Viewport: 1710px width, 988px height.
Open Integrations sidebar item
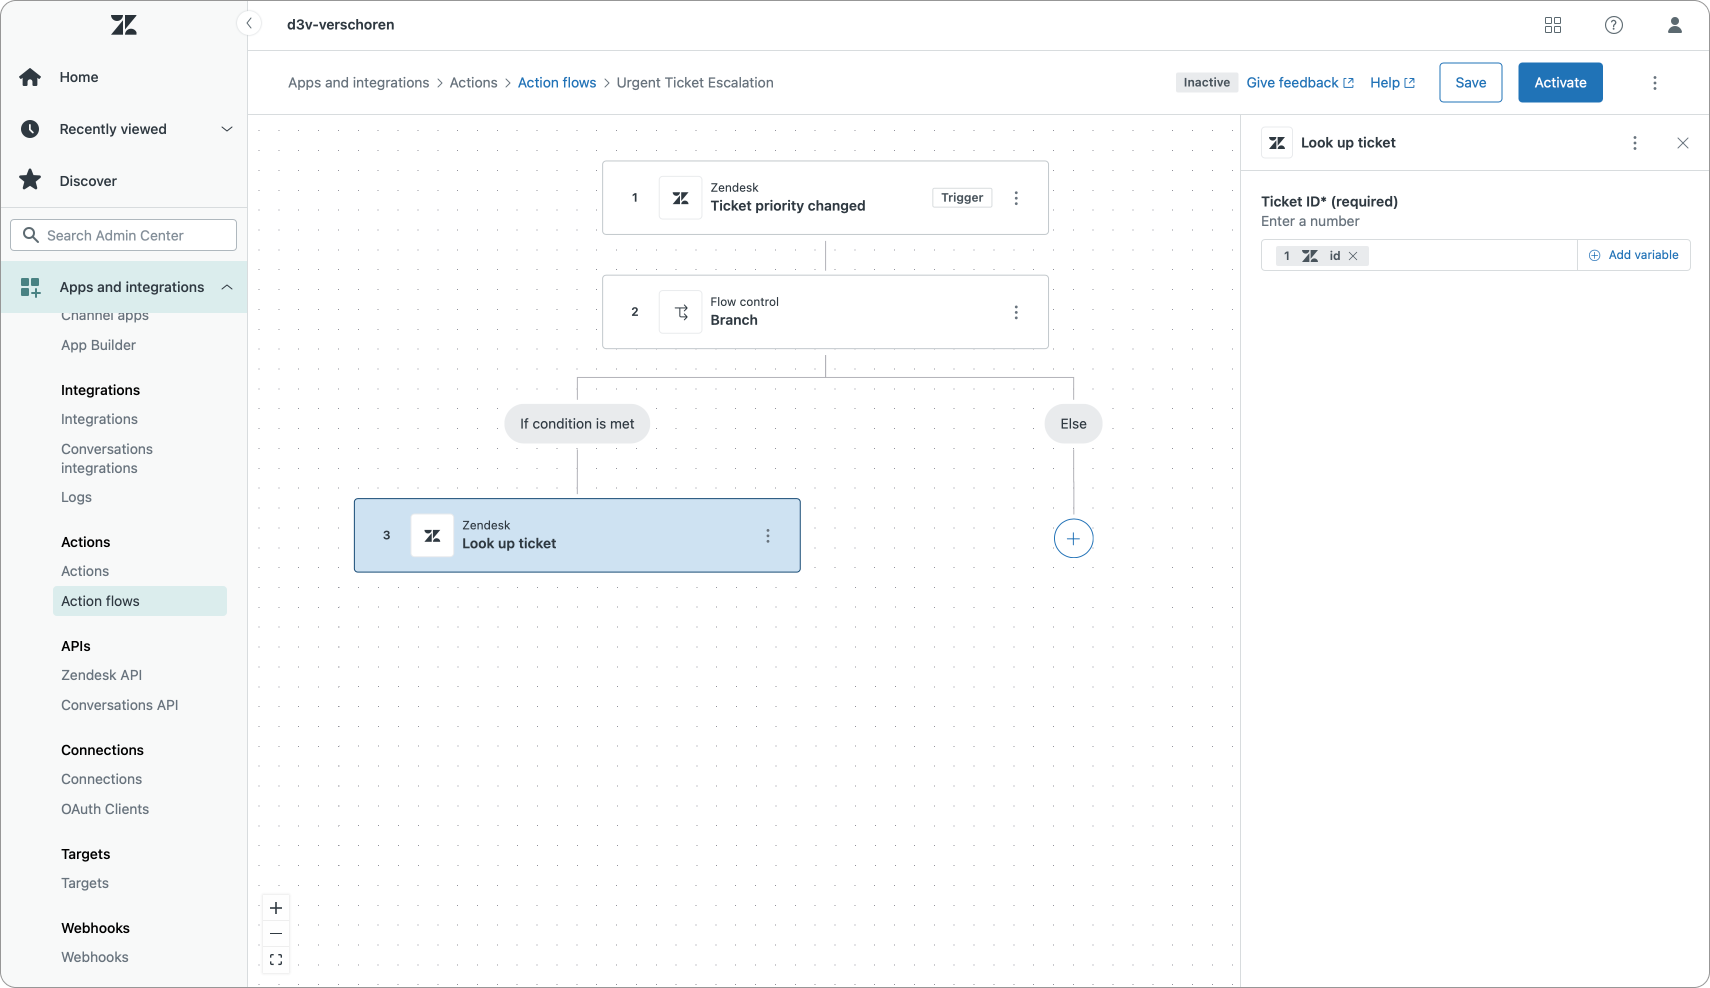(x=100, y=419)
